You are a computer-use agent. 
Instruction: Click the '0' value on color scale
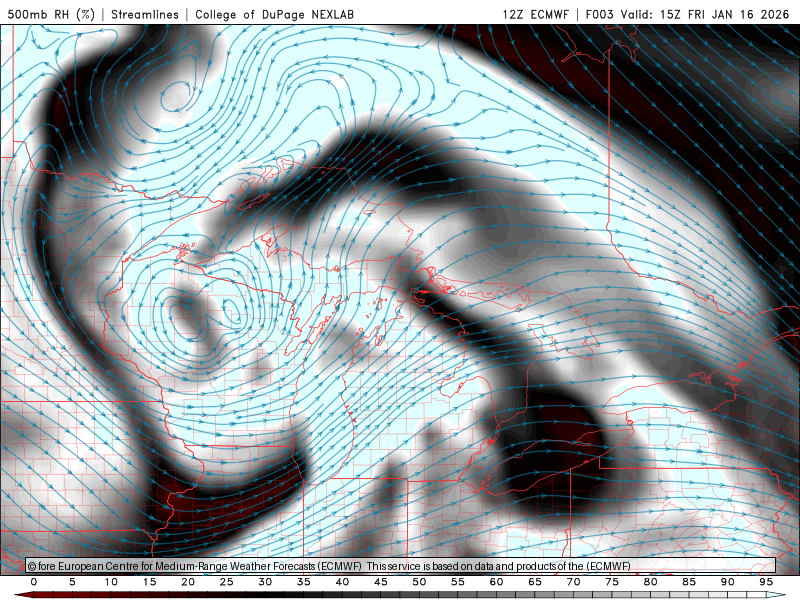(34, 582)
